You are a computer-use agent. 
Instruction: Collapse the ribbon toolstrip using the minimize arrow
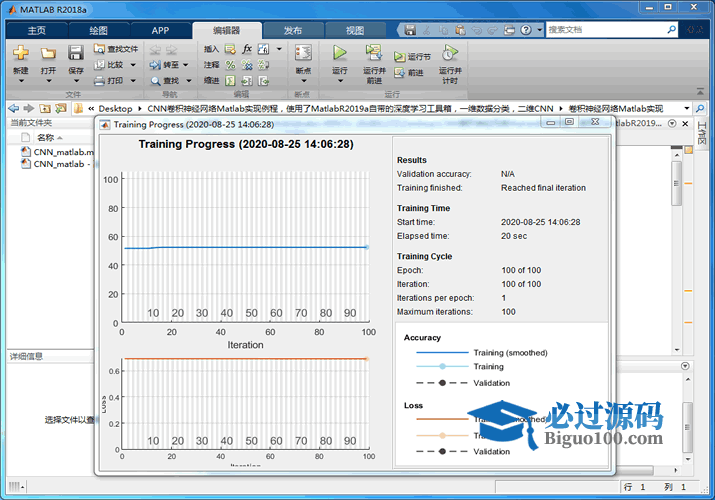700,92
